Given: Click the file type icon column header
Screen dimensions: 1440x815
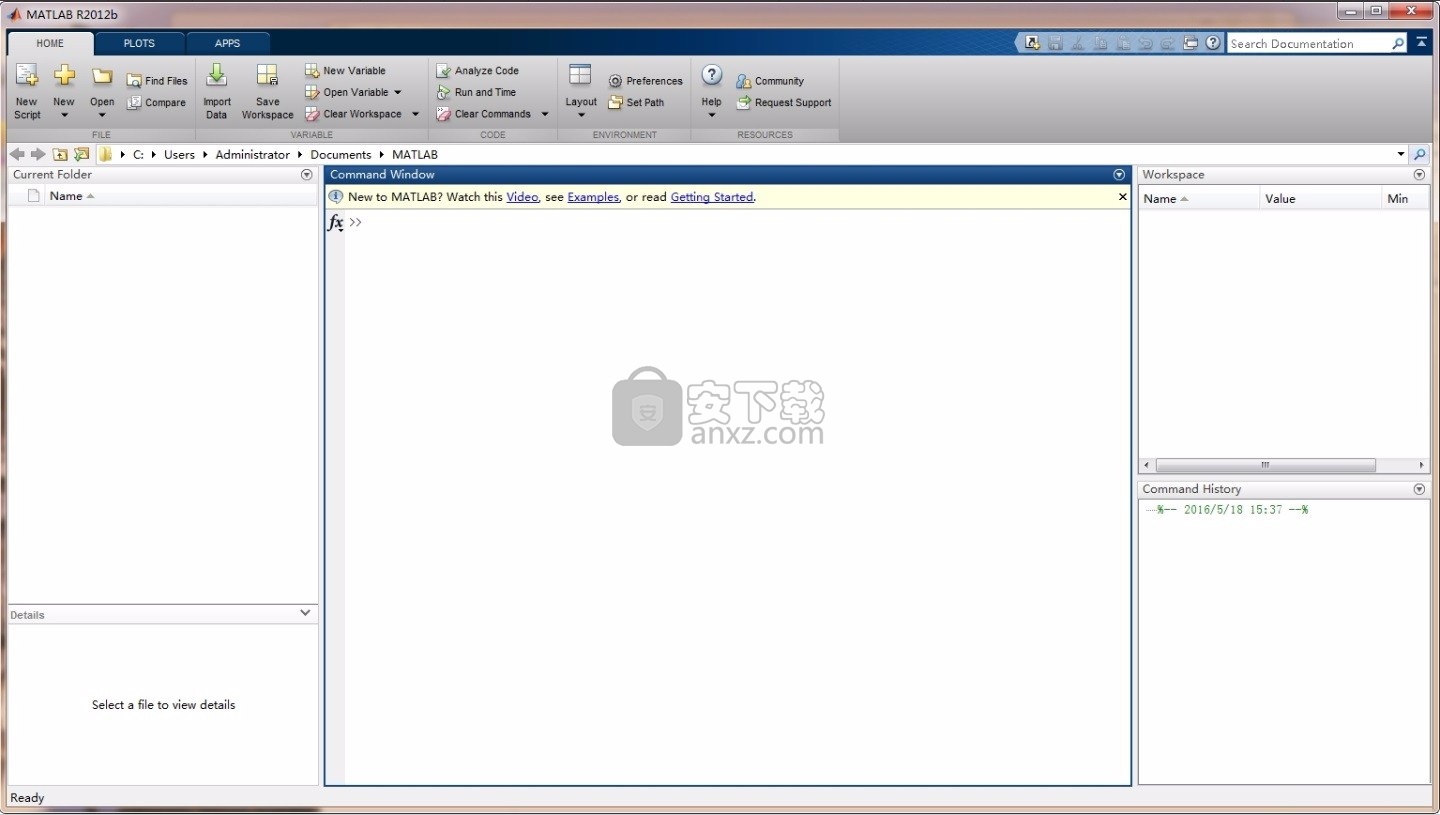Looking at the screenshot, I should pos(33,196).
